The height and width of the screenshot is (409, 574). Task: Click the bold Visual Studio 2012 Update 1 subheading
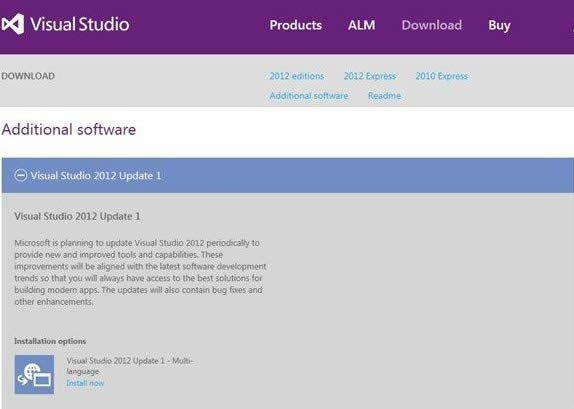tap(77, 216)
